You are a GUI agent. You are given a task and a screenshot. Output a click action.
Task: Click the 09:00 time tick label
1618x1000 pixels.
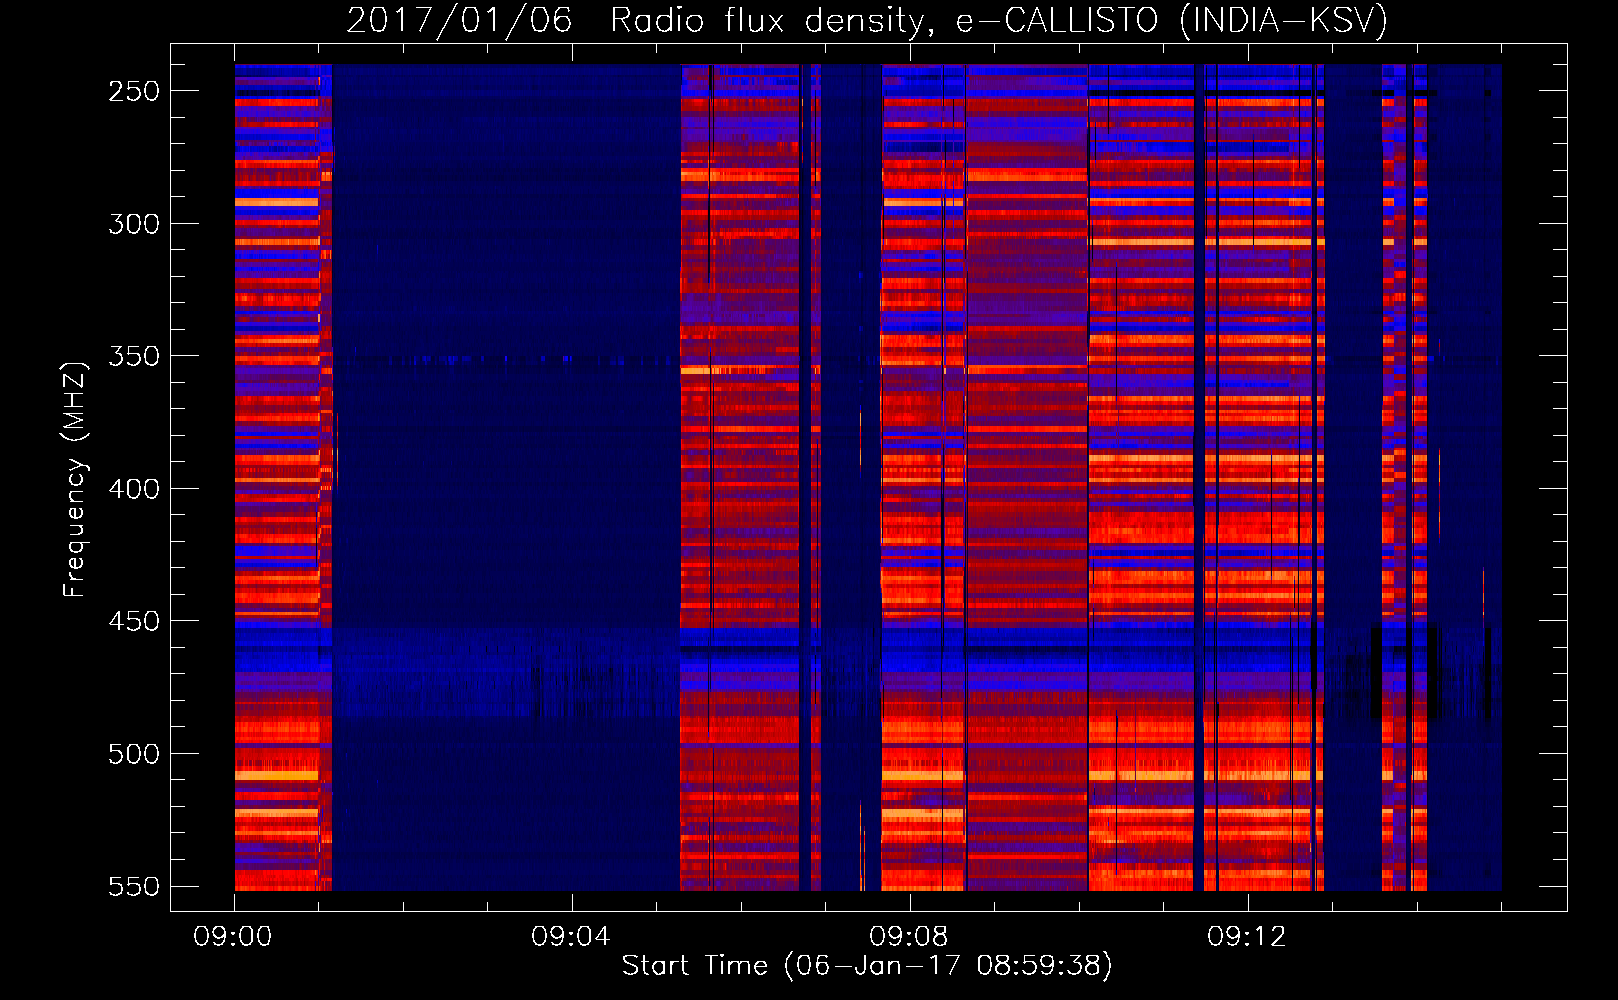pos(233,937)
